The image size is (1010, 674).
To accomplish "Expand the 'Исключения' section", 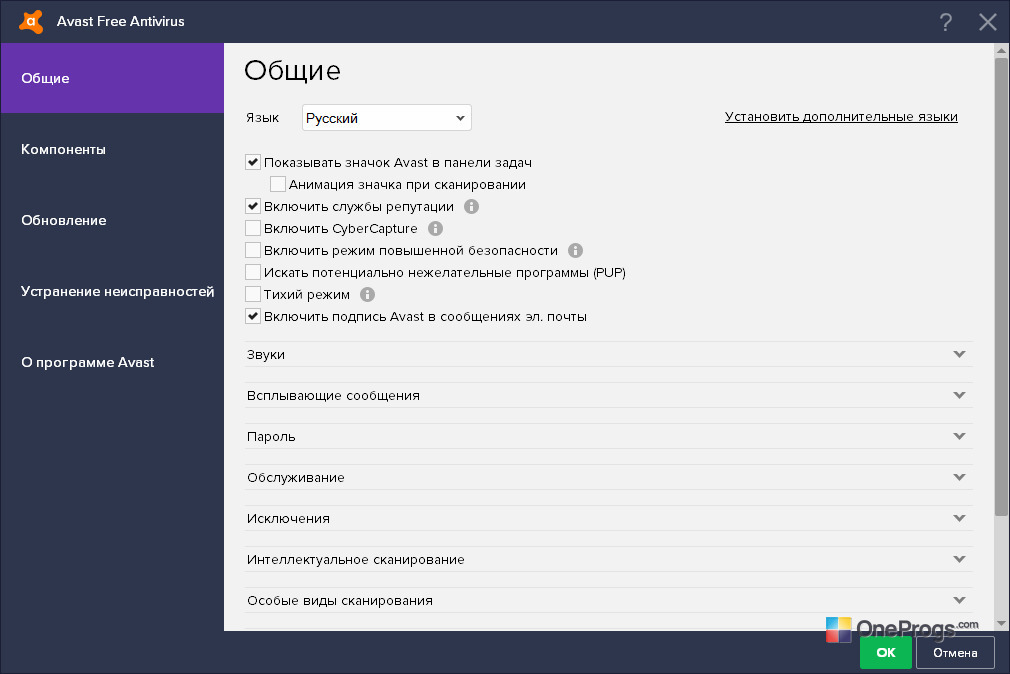I will pyautogui.click(x=608, y=518).
